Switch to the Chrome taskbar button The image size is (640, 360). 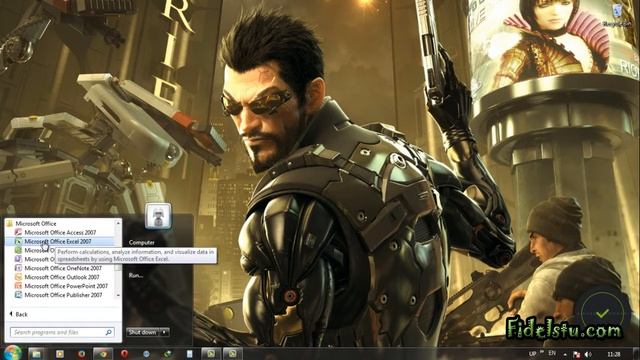[x=103, y=353]
